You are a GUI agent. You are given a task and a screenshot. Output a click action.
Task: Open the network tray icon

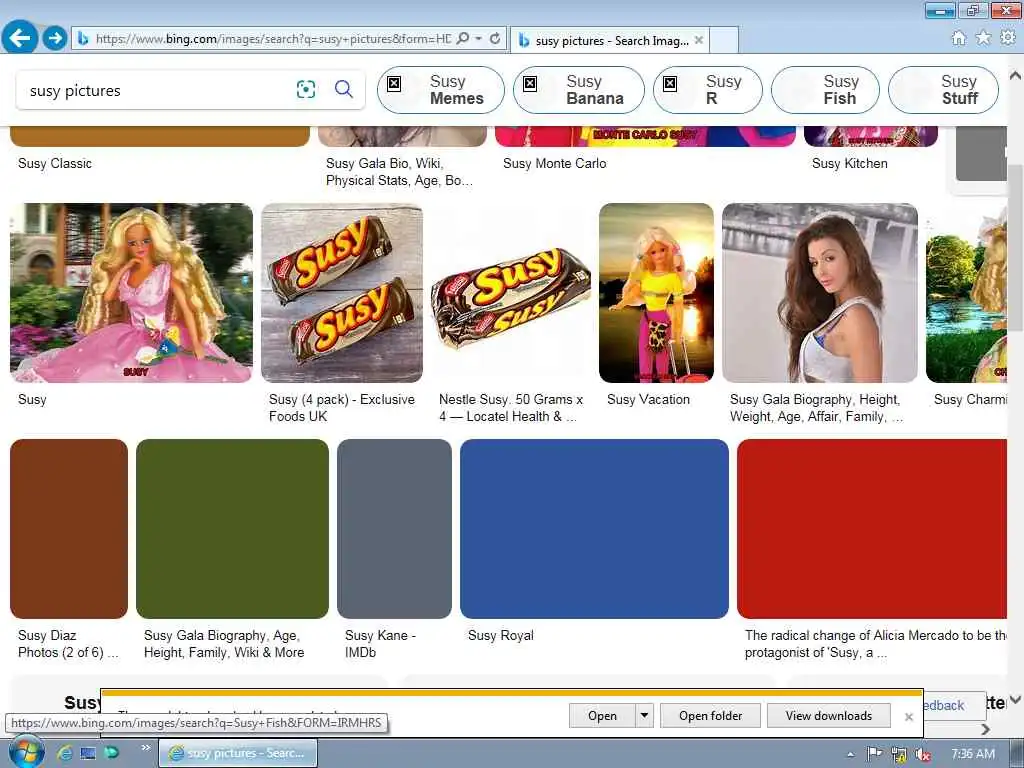pos(899,754)
